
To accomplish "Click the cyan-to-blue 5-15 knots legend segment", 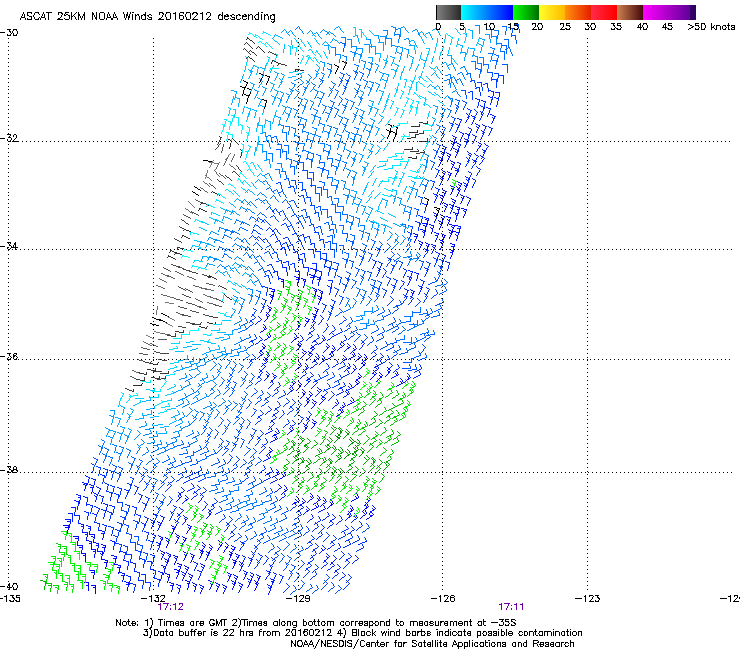I will click(x=487, y=12).
